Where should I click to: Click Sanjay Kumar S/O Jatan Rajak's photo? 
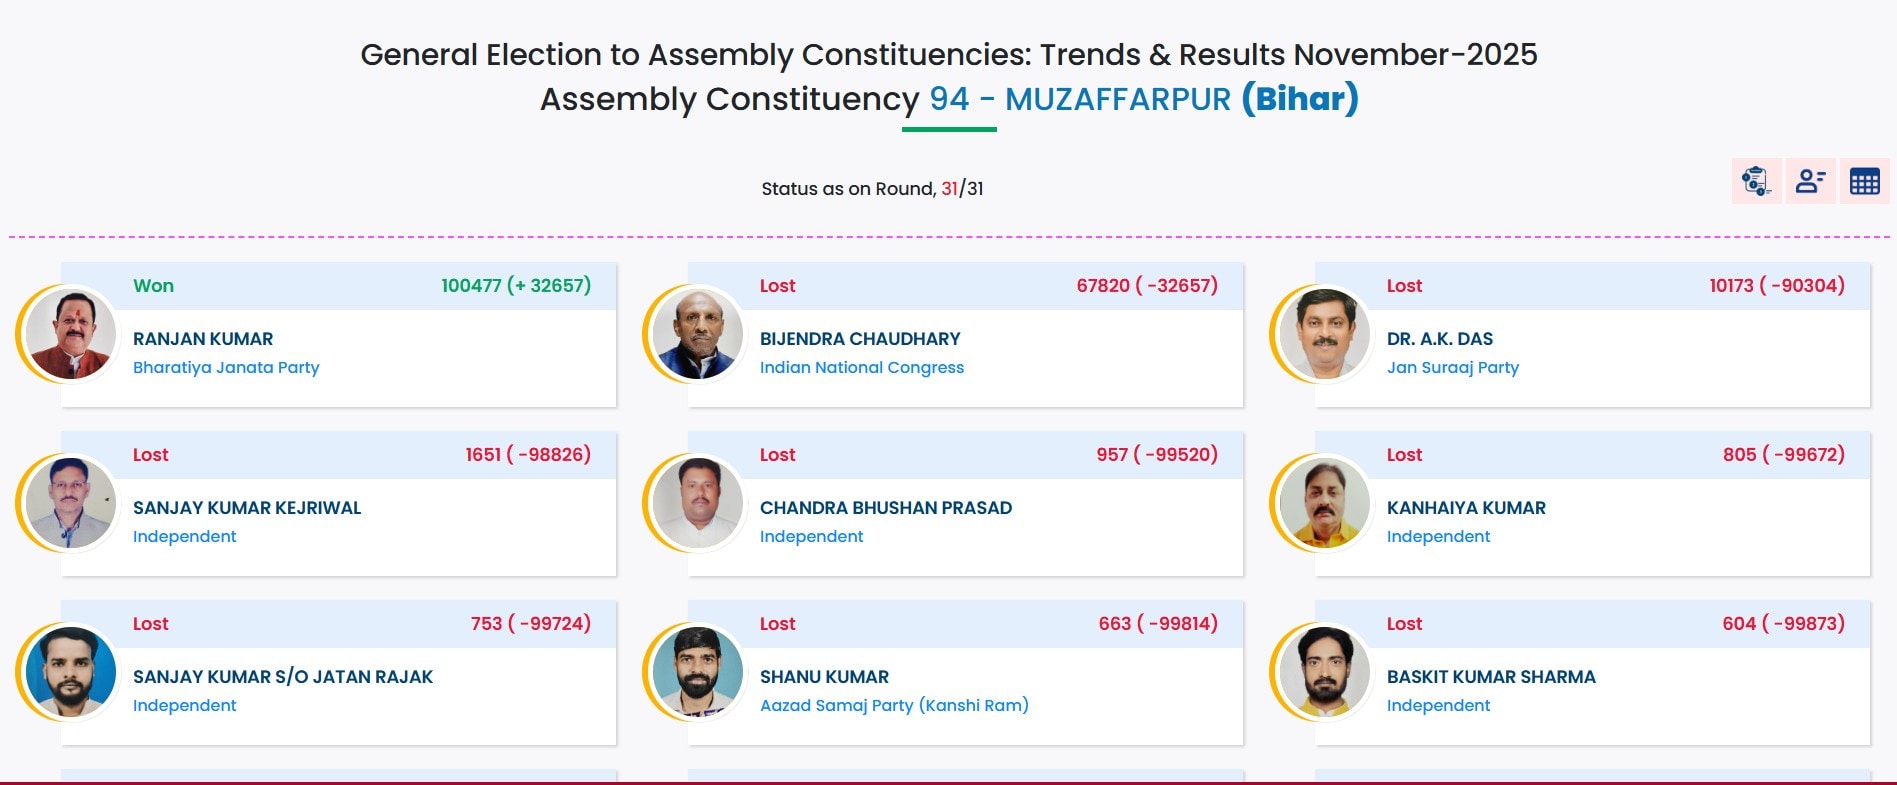(x=70, y=672)
